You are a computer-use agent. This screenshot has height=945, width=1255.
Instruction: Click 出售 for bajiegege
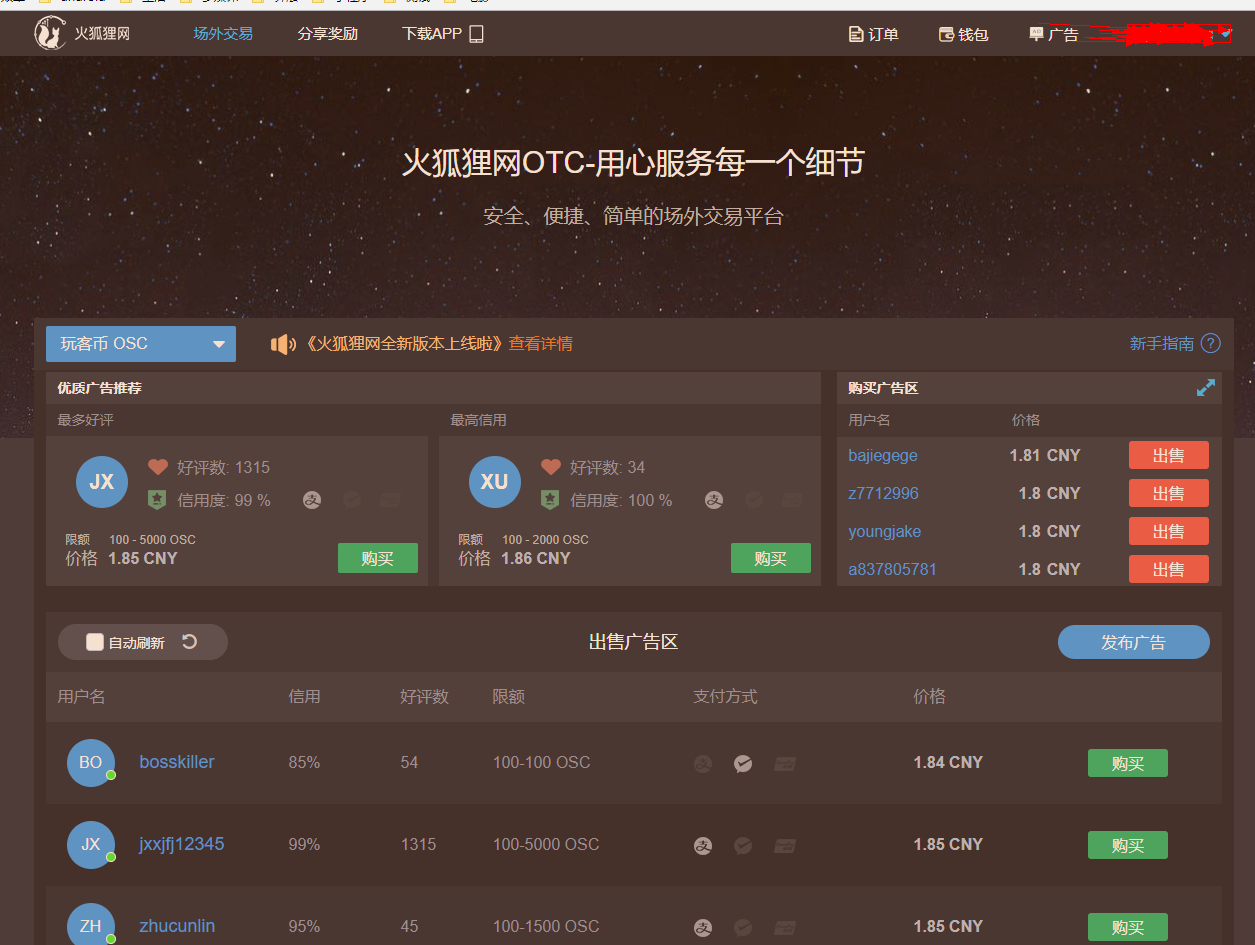pyautogui.click(x=1168, y=455)
